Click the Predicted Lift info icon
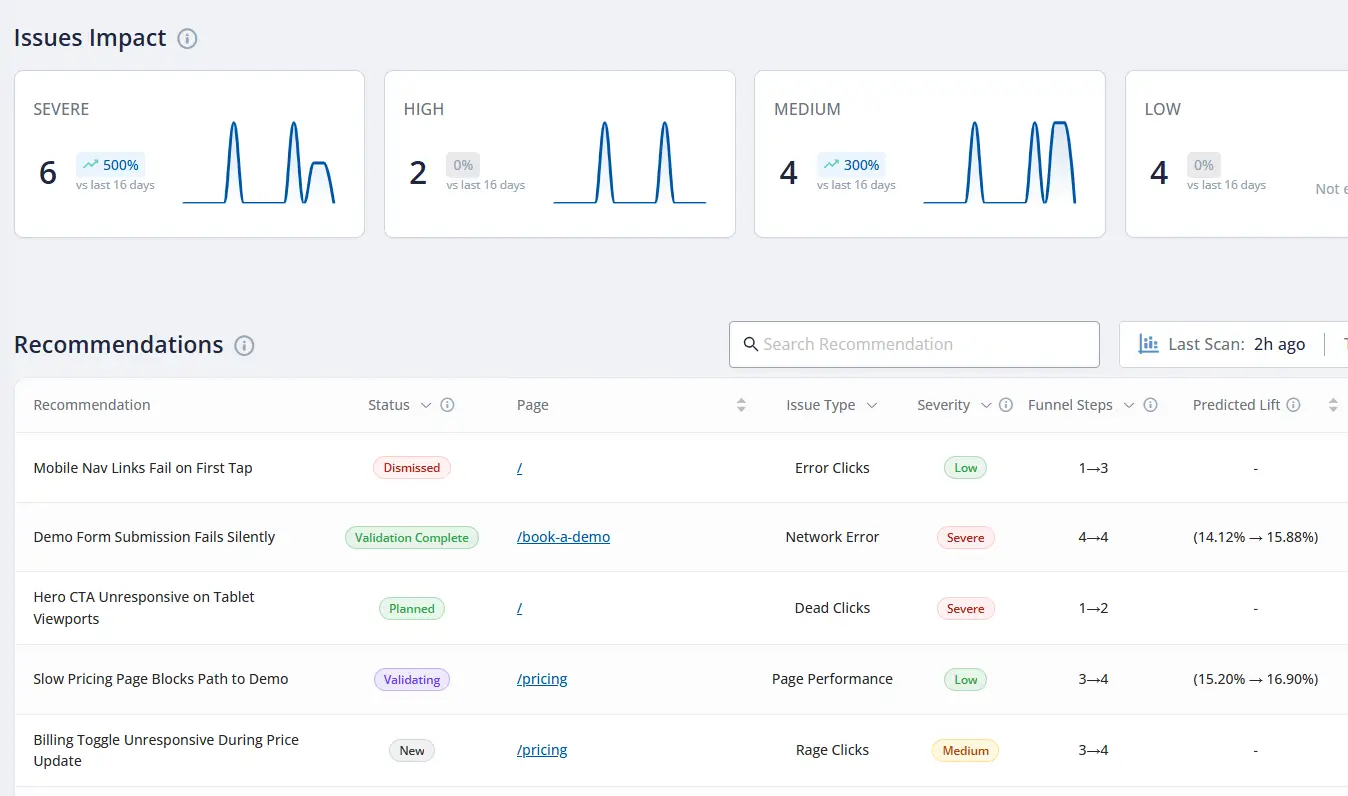The image size is (1348, 796). [x=1293, y=405]
